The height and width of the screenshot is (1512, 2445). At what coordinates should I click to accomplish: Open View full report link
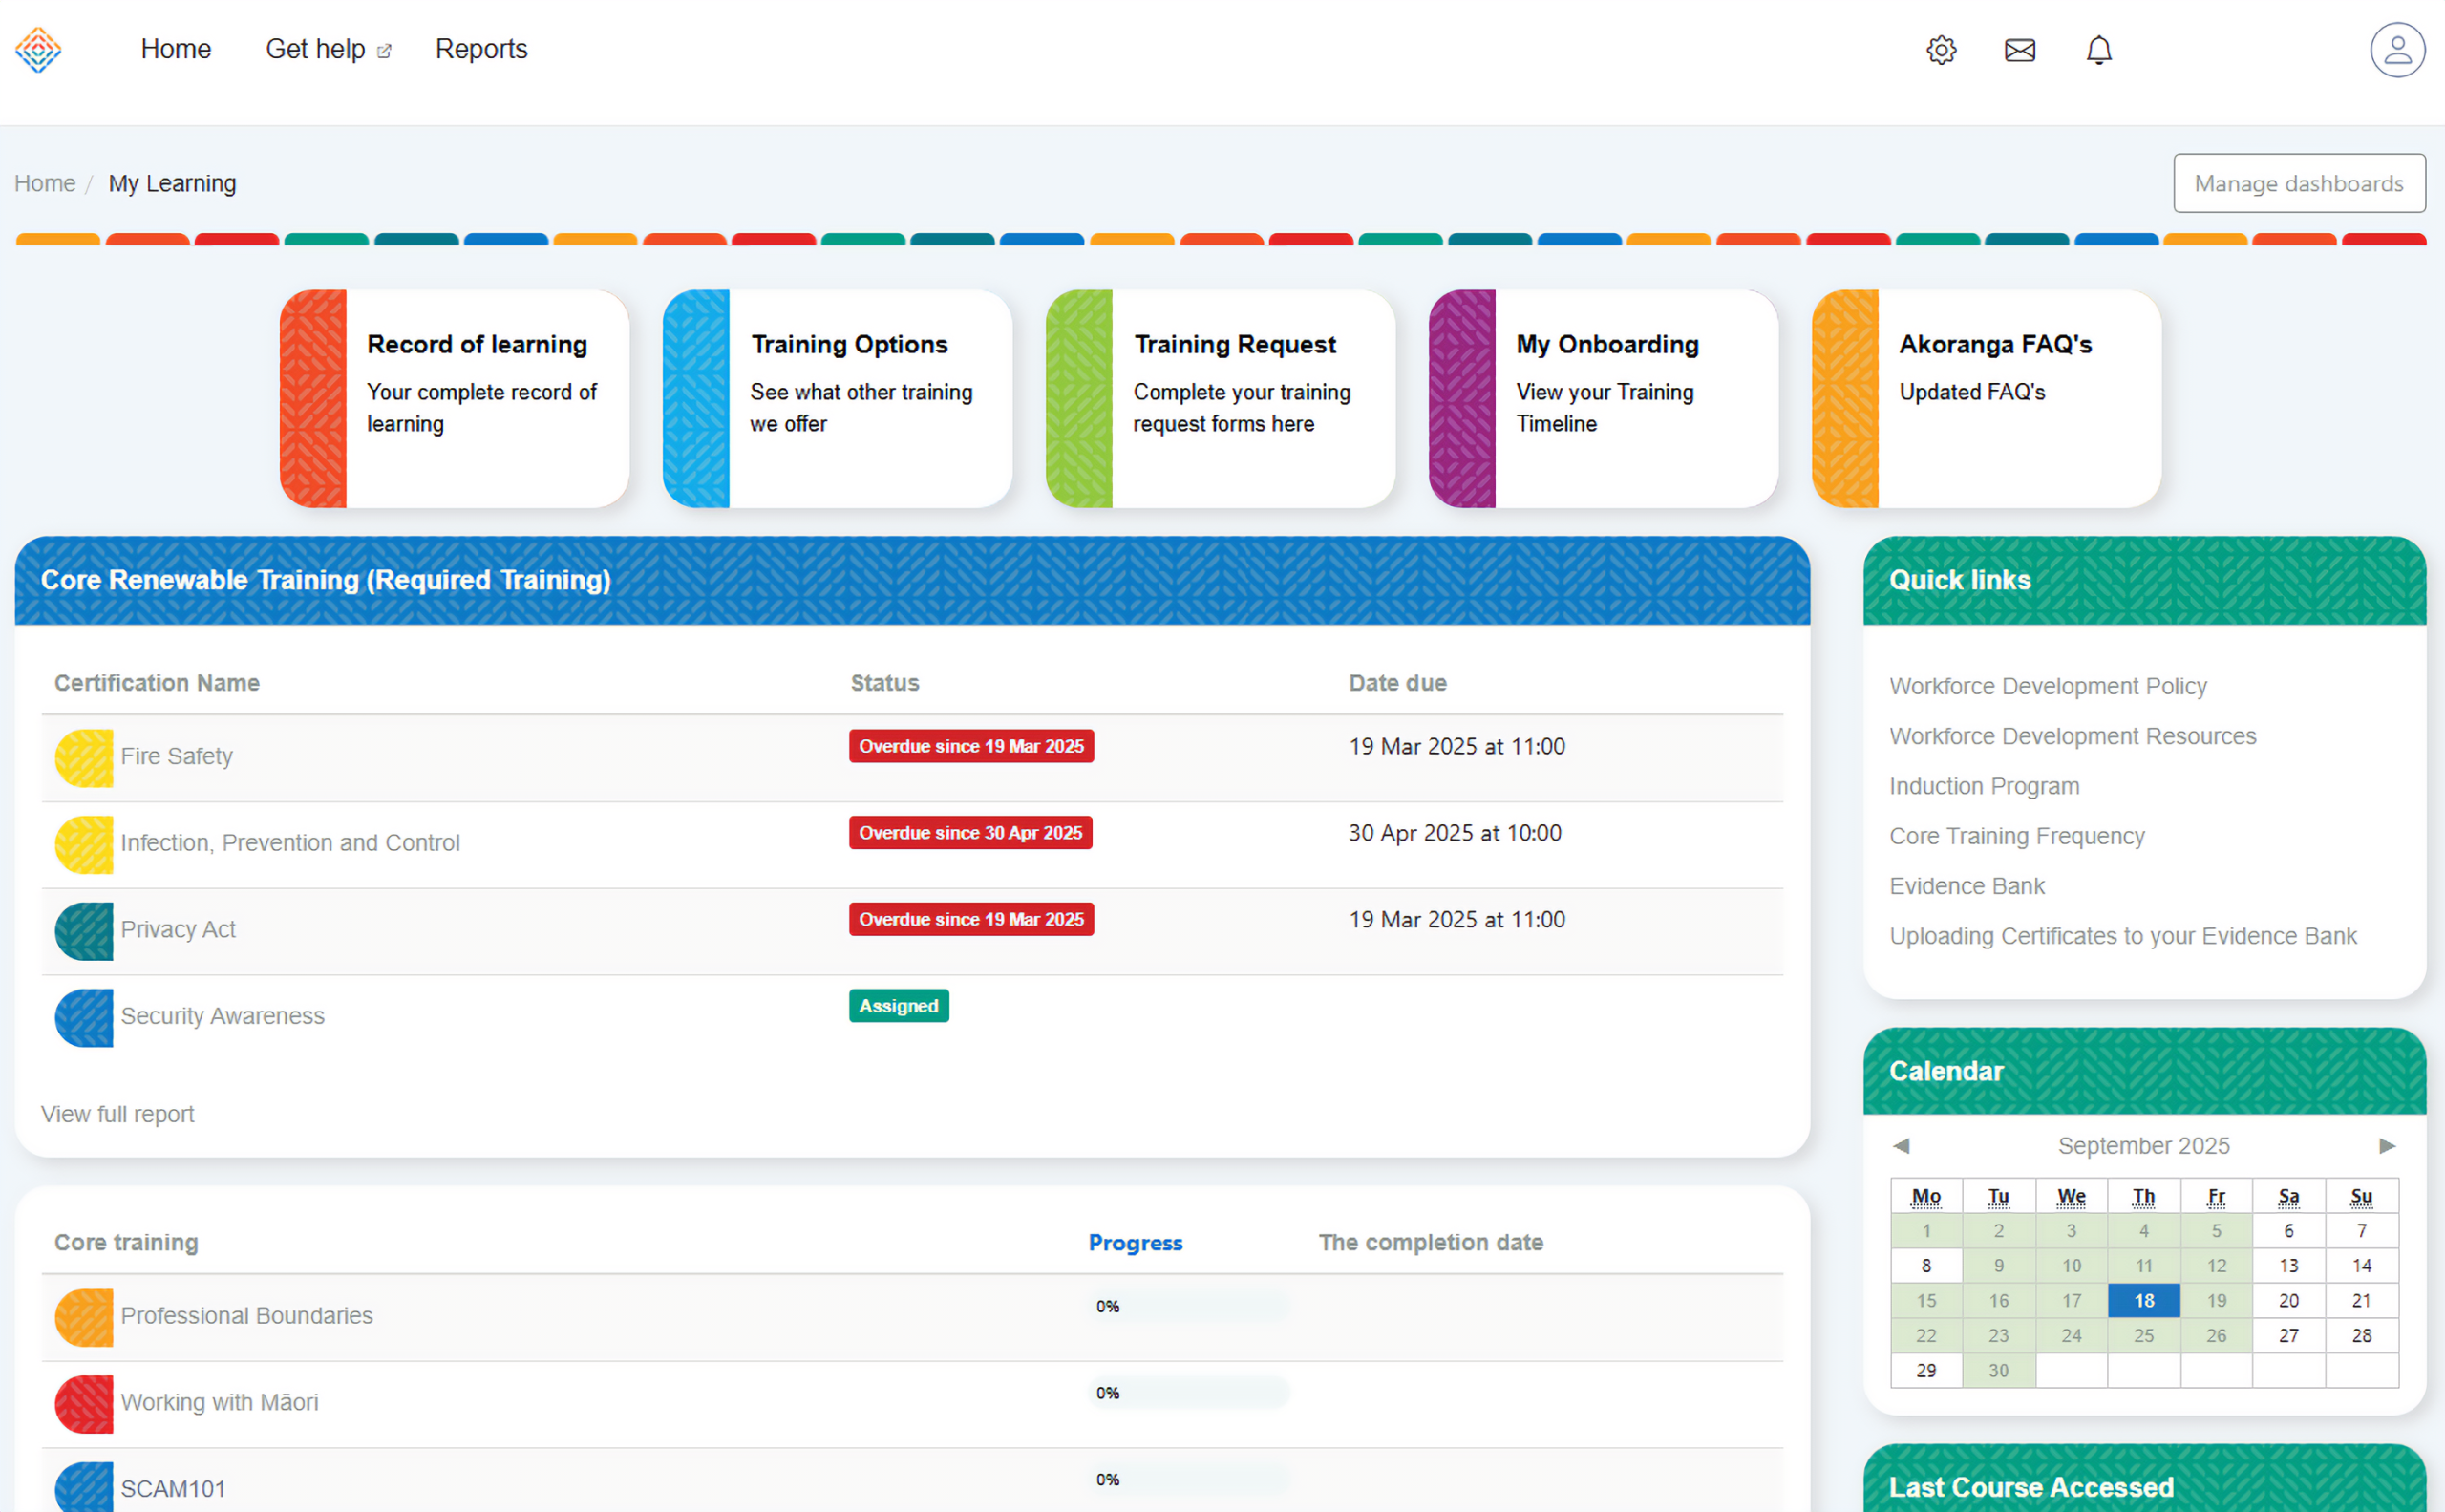click(x=117, y=1114)
